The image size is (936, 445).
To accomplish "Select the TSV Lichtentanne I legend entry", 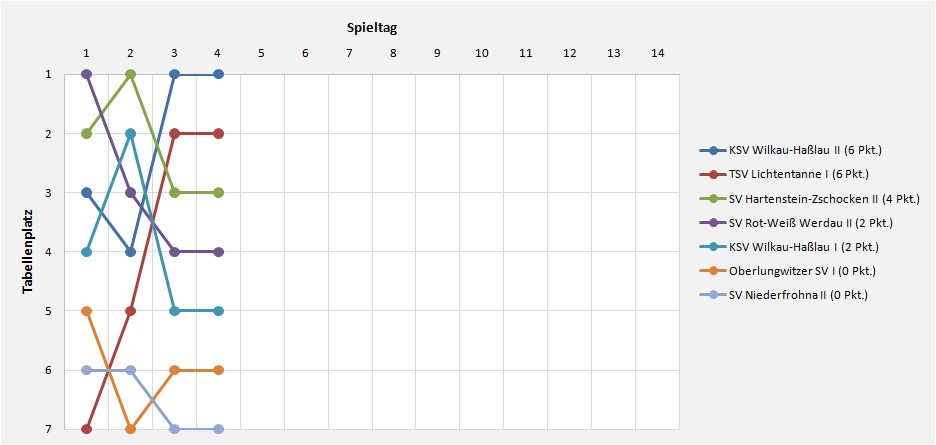I will click(x=783, y=174).
